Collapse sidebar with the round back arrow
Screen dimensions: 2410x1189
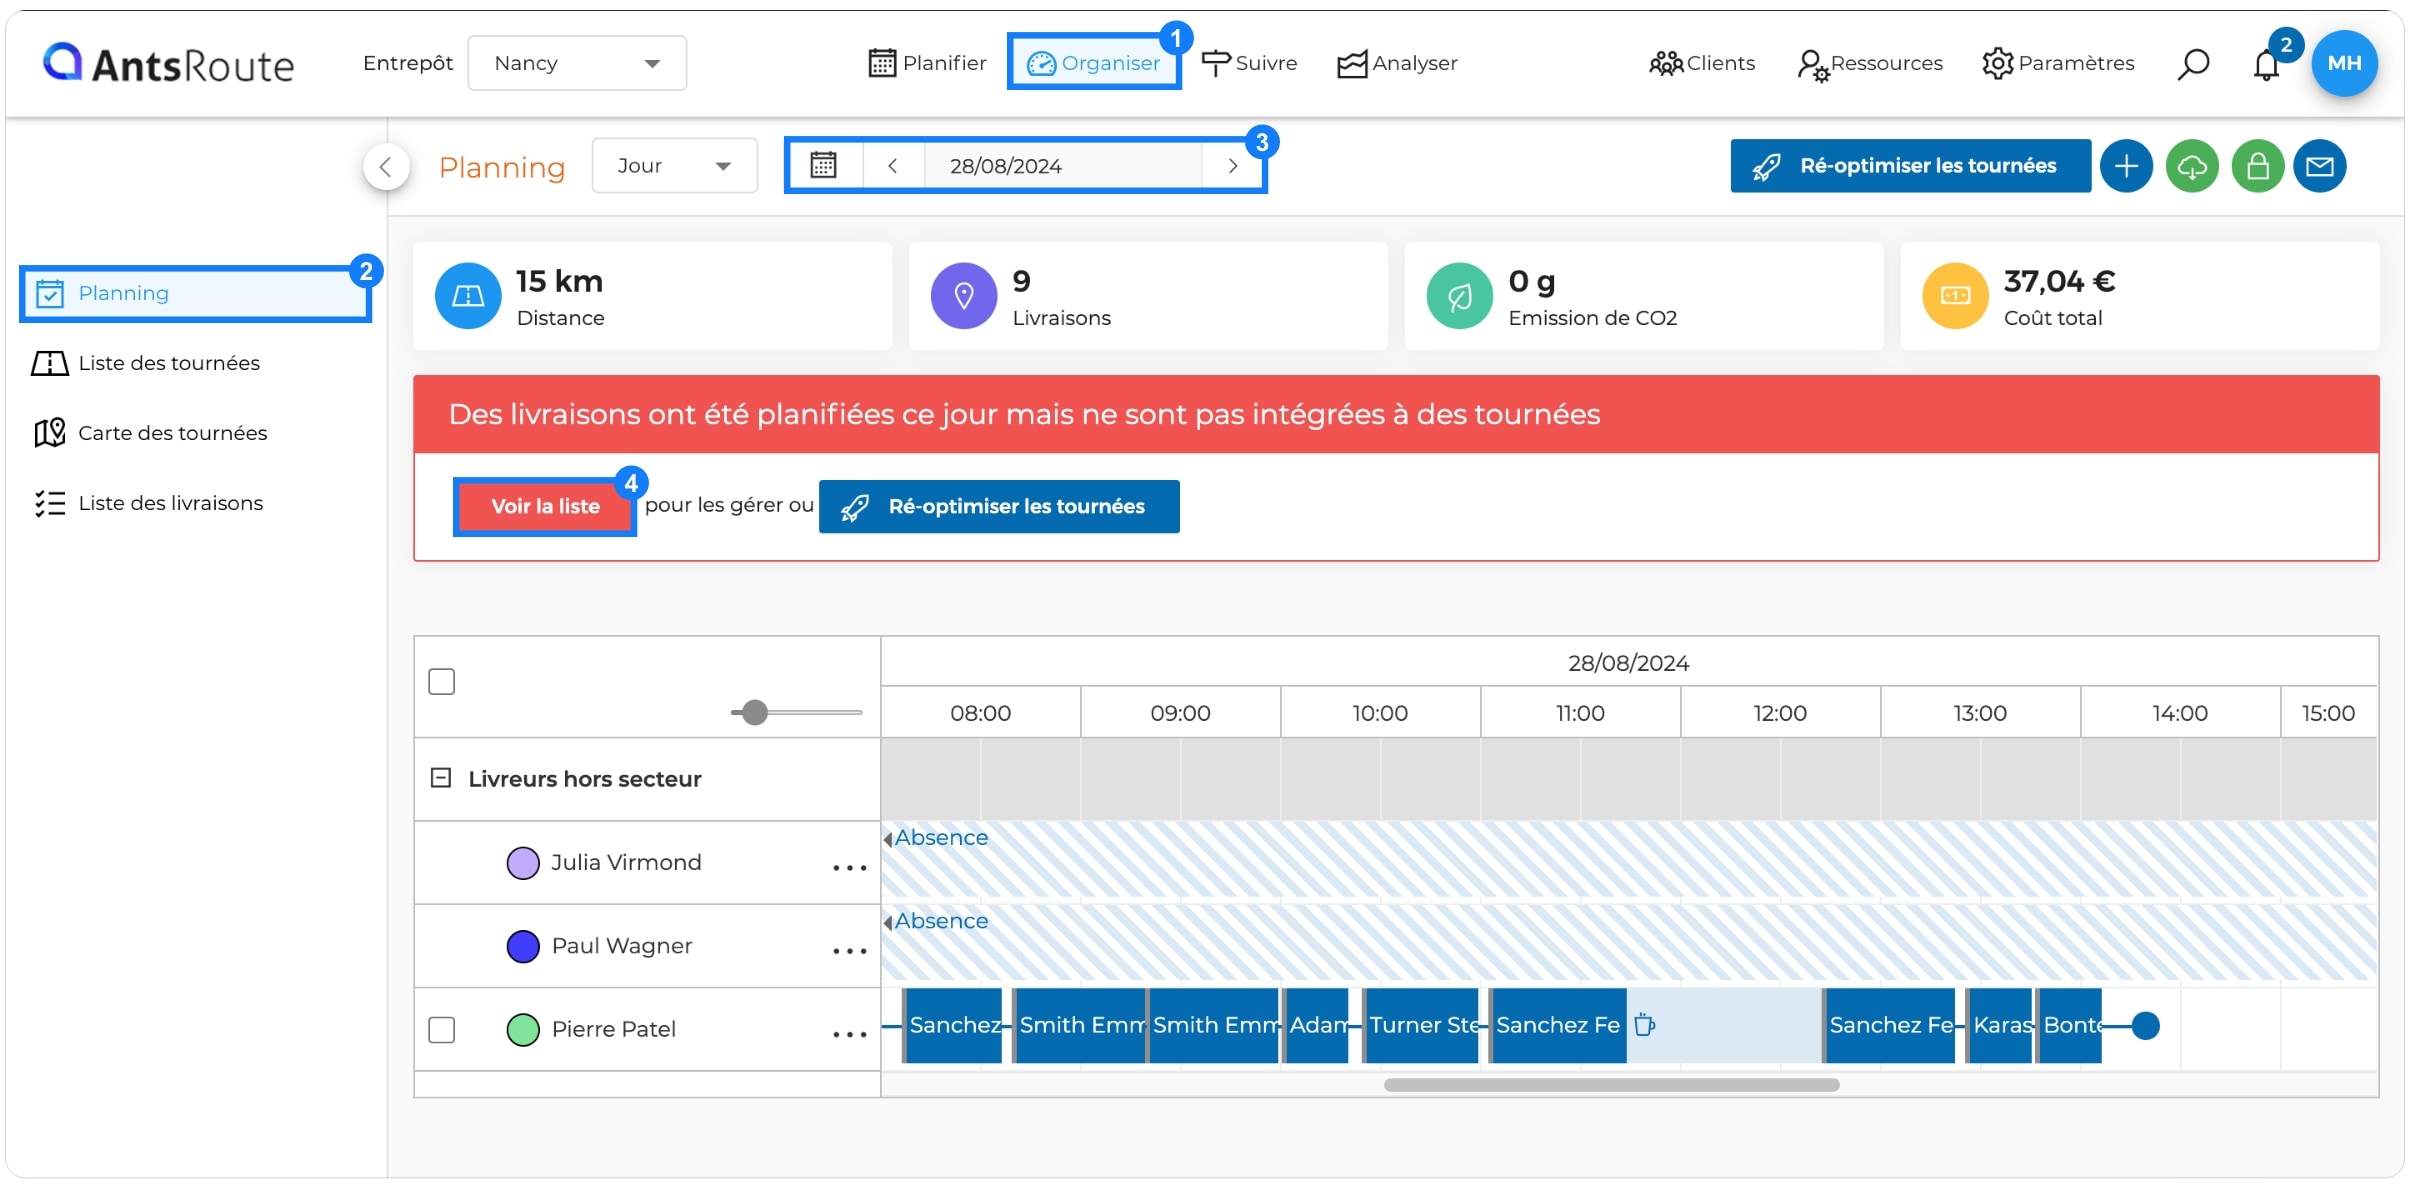386,167
